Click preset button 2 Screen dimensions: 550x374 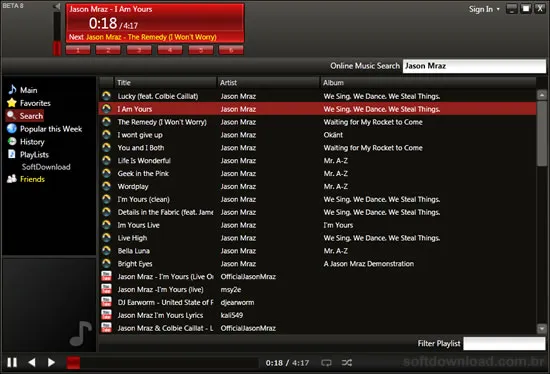click(x=108, y=50)
